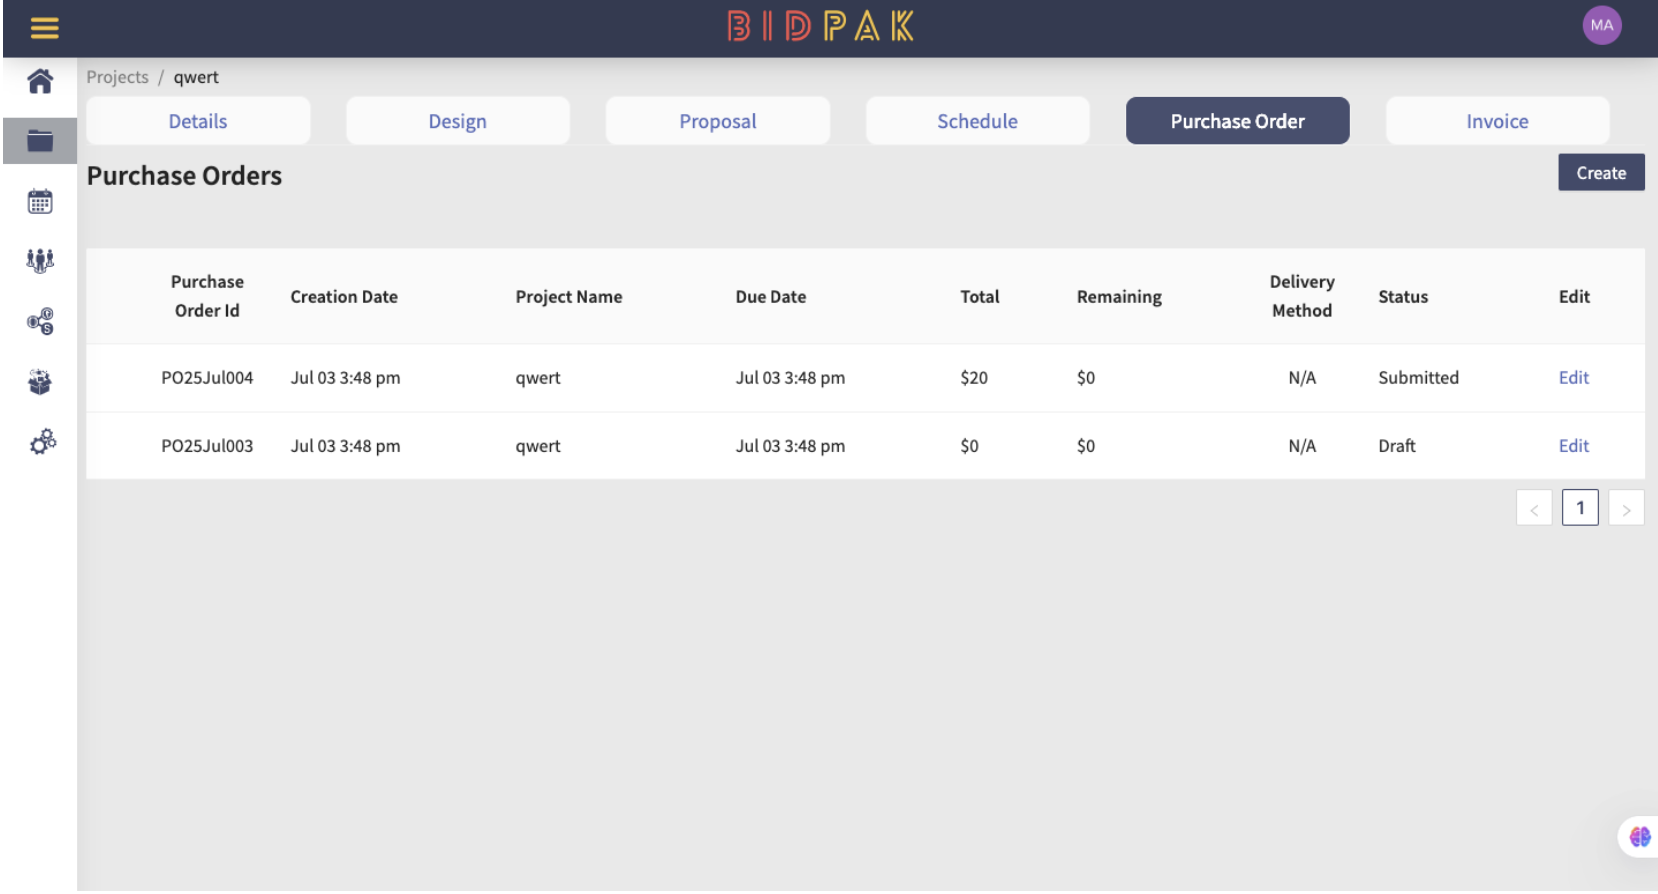Image resolution: width=1658 pixels, height=894 pixels.
Task: Switch to the Design tab
Action: tap(458, 121)
